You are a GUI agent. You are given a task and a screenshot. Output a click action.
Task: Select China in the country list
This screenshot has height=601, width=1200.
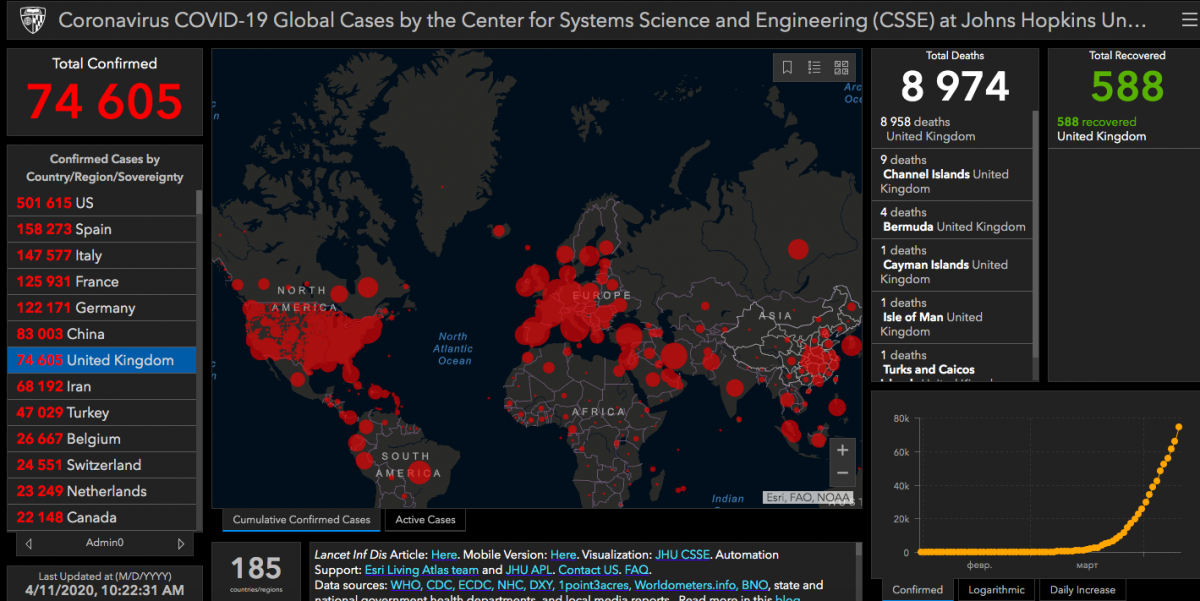pyautogui.click(x=102, y=334)
